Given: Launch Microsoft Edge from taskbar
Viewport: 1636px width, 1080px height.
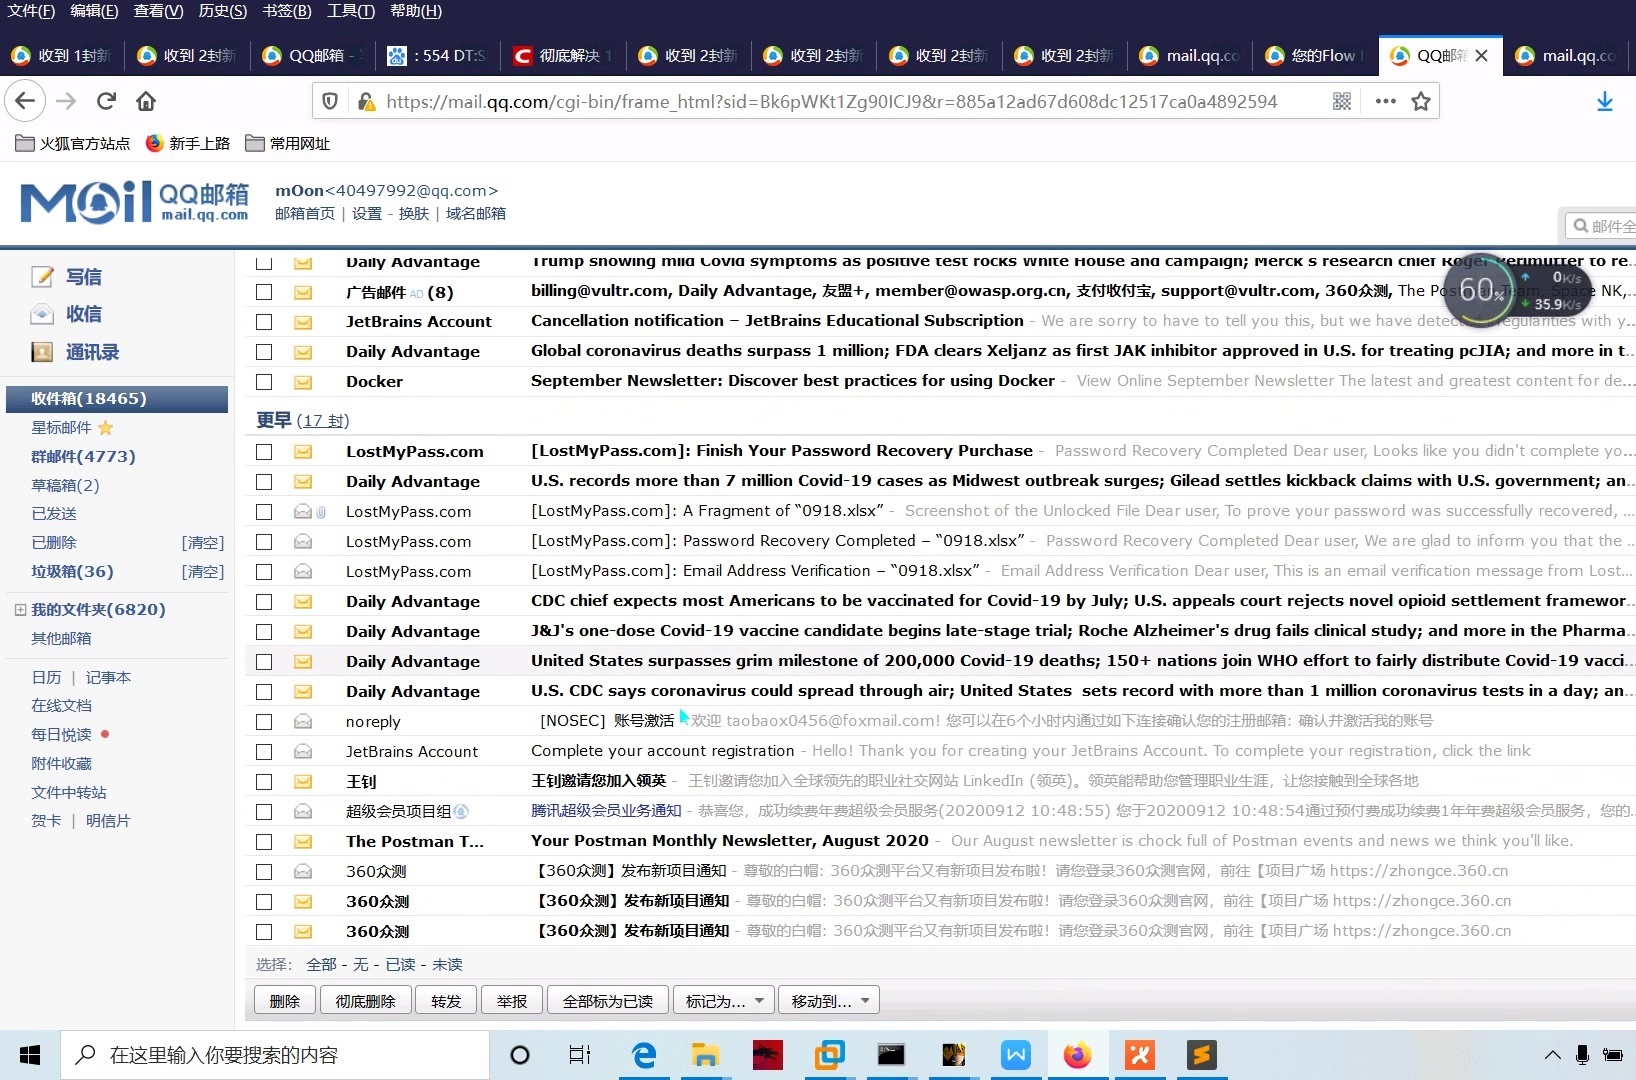Looking at the screenshot, I should 644,1055.
